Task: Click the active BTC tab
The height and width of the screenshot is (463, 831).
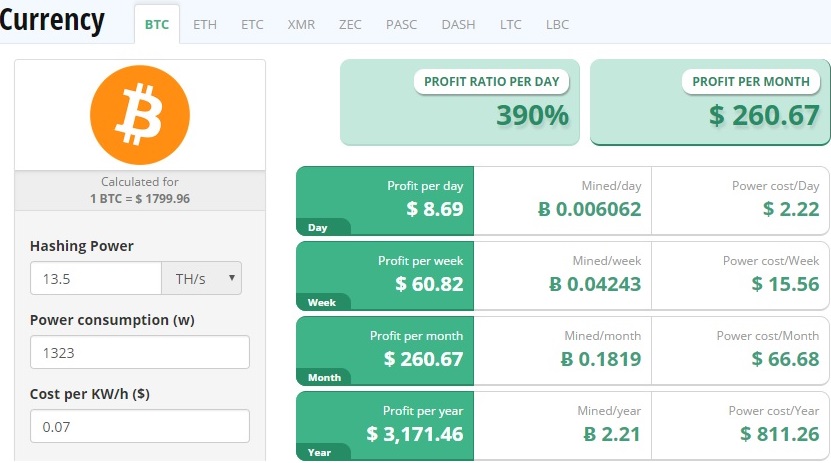Action: (x=157, y=24)
